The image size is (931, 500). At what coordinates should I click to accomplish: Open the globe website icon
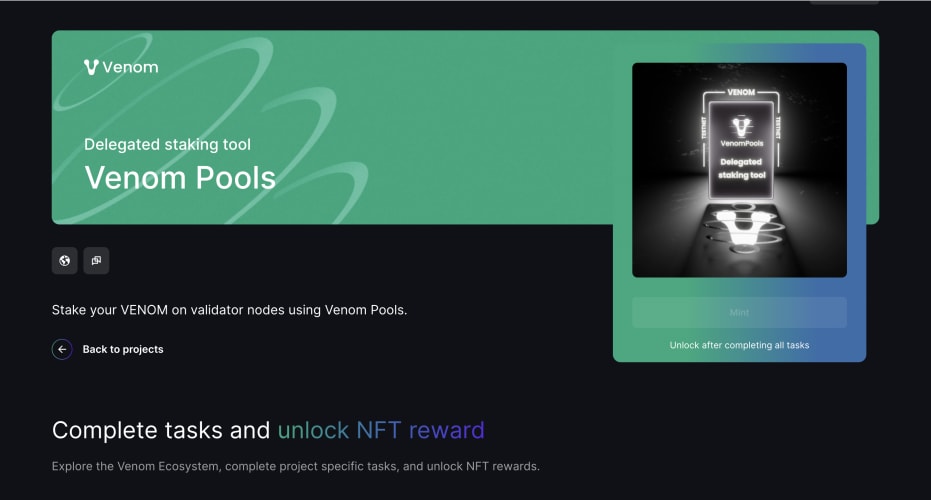pos(65,261)
